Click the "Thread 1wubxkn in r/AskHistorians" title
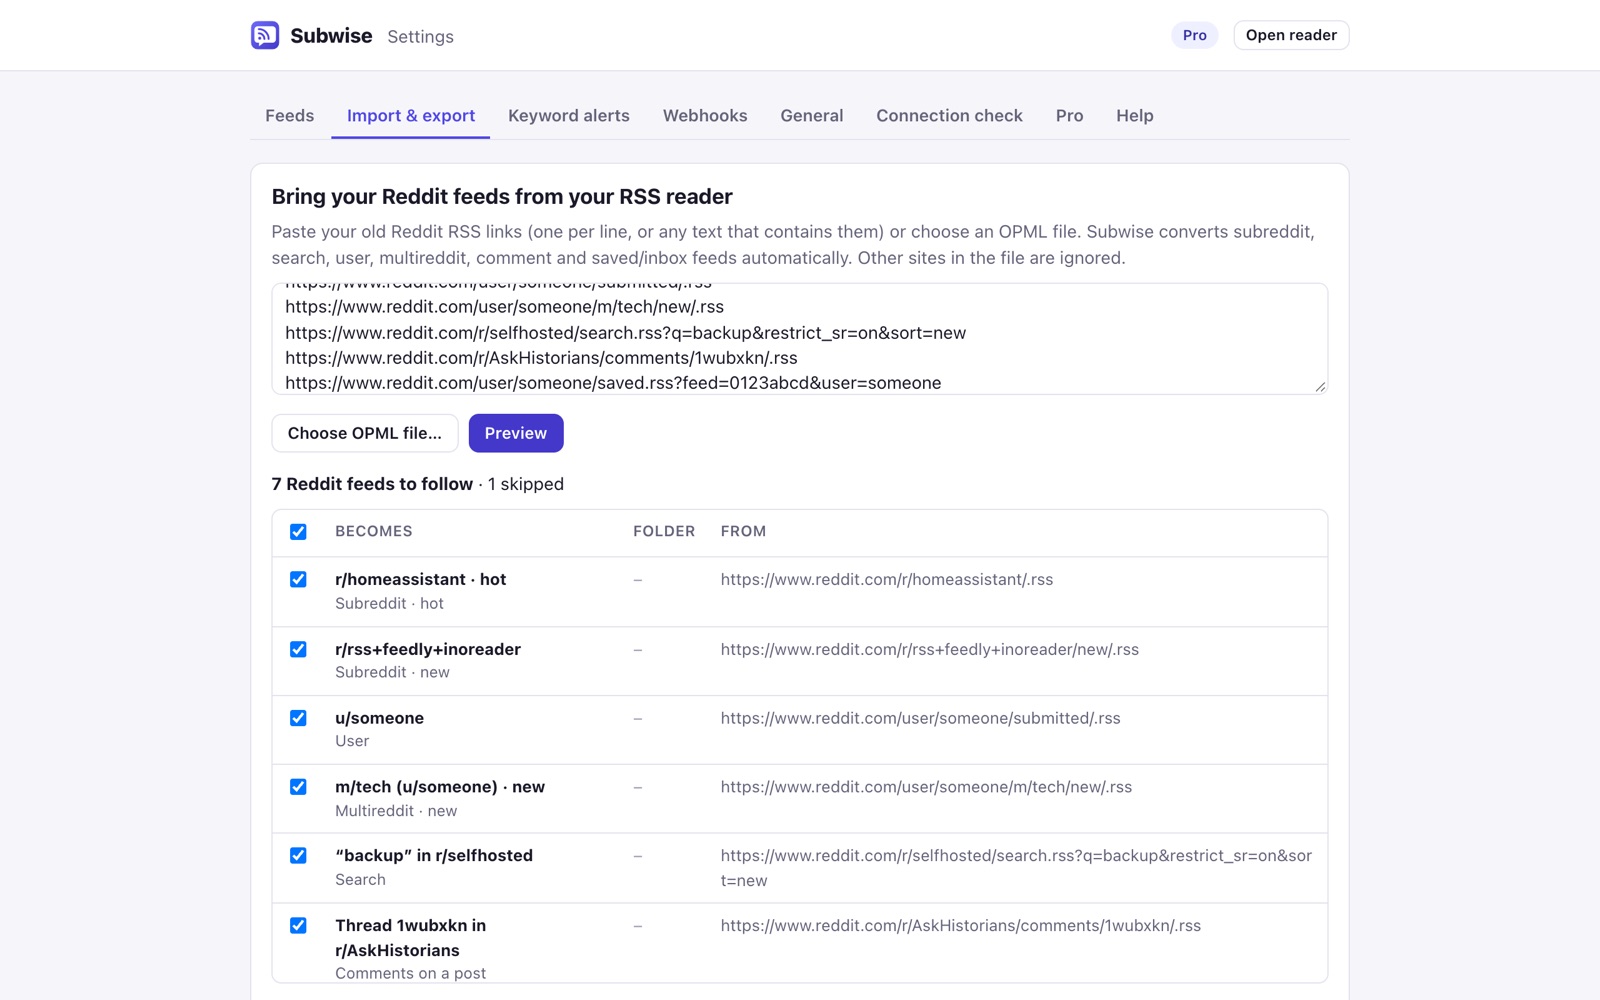The height and width of the screenshot is (1000, 1600). [411, 938]
